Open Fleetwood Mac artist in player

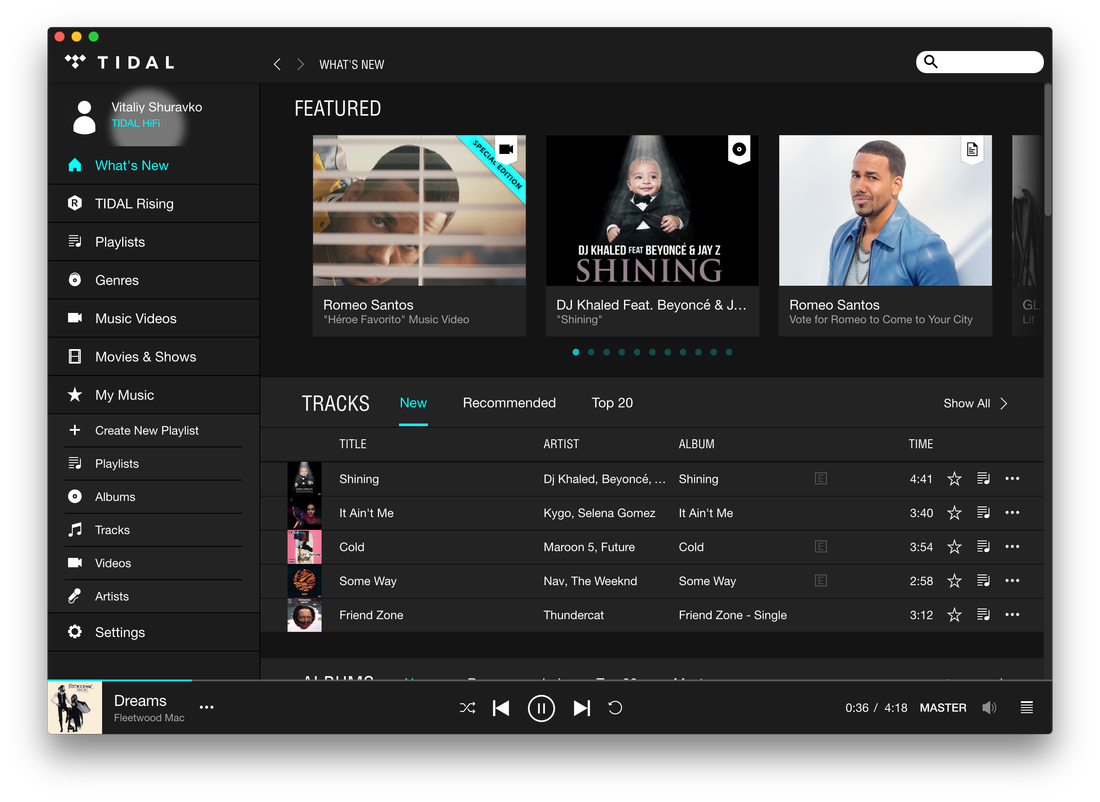[149, 718]
